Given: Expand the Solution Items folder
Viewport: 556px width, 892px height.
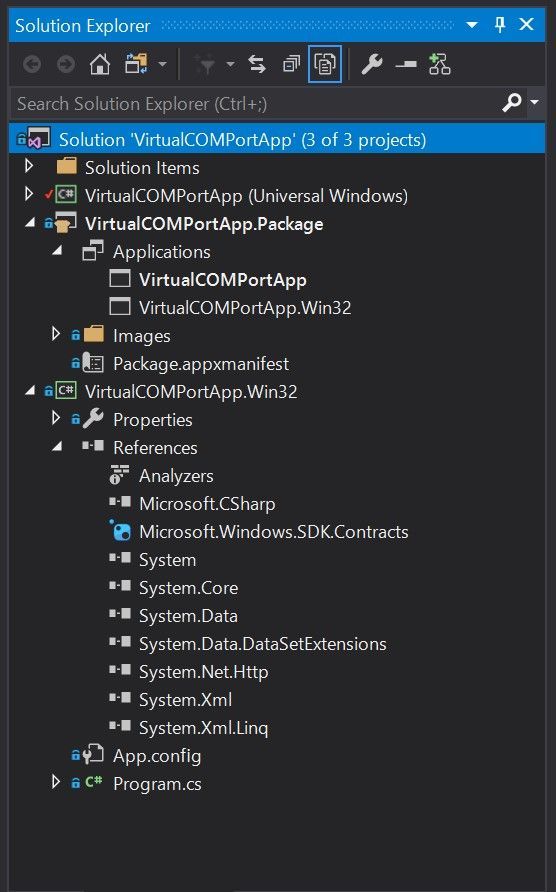Looking at the screenshot, I should pos(29,167).
